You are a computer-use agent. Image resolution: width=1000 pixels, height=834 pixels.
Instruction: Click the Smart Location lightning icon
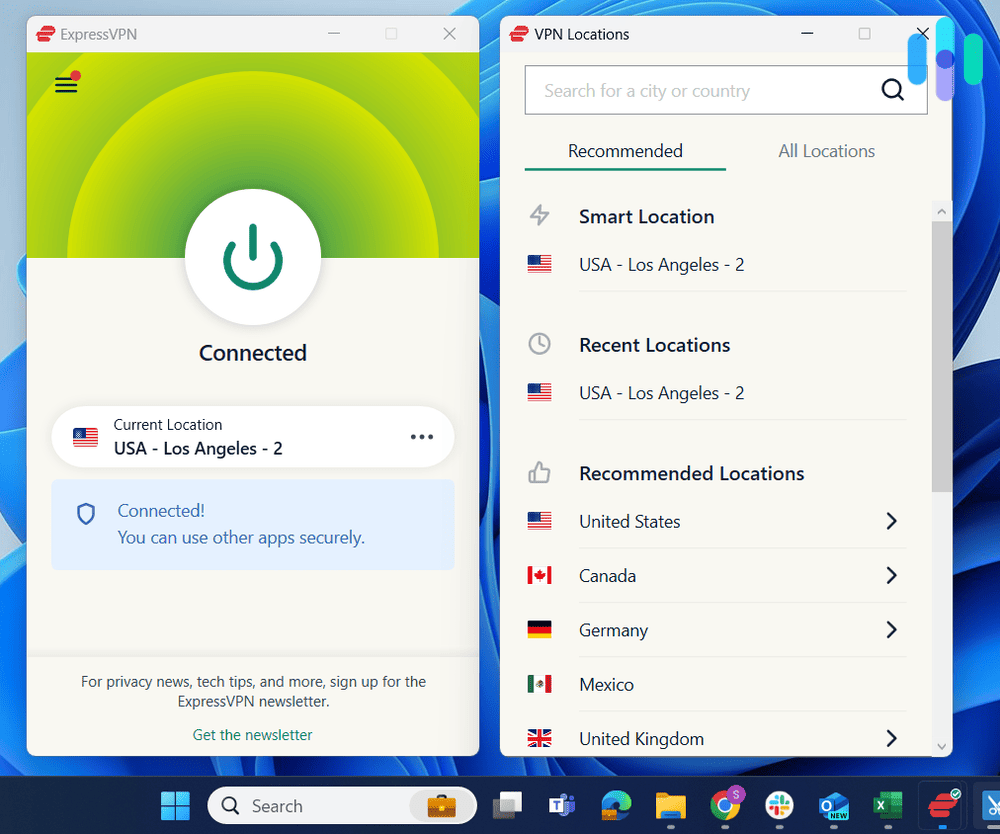click(x=539, y=215)
